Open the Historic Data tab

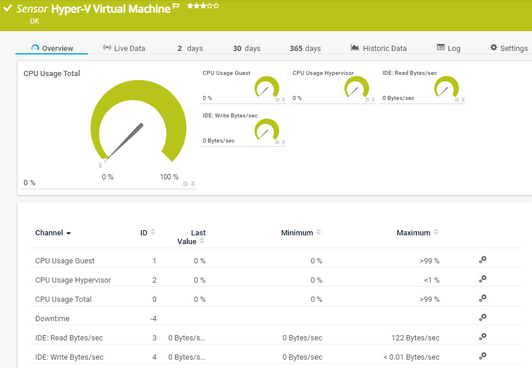coord(378,48)
